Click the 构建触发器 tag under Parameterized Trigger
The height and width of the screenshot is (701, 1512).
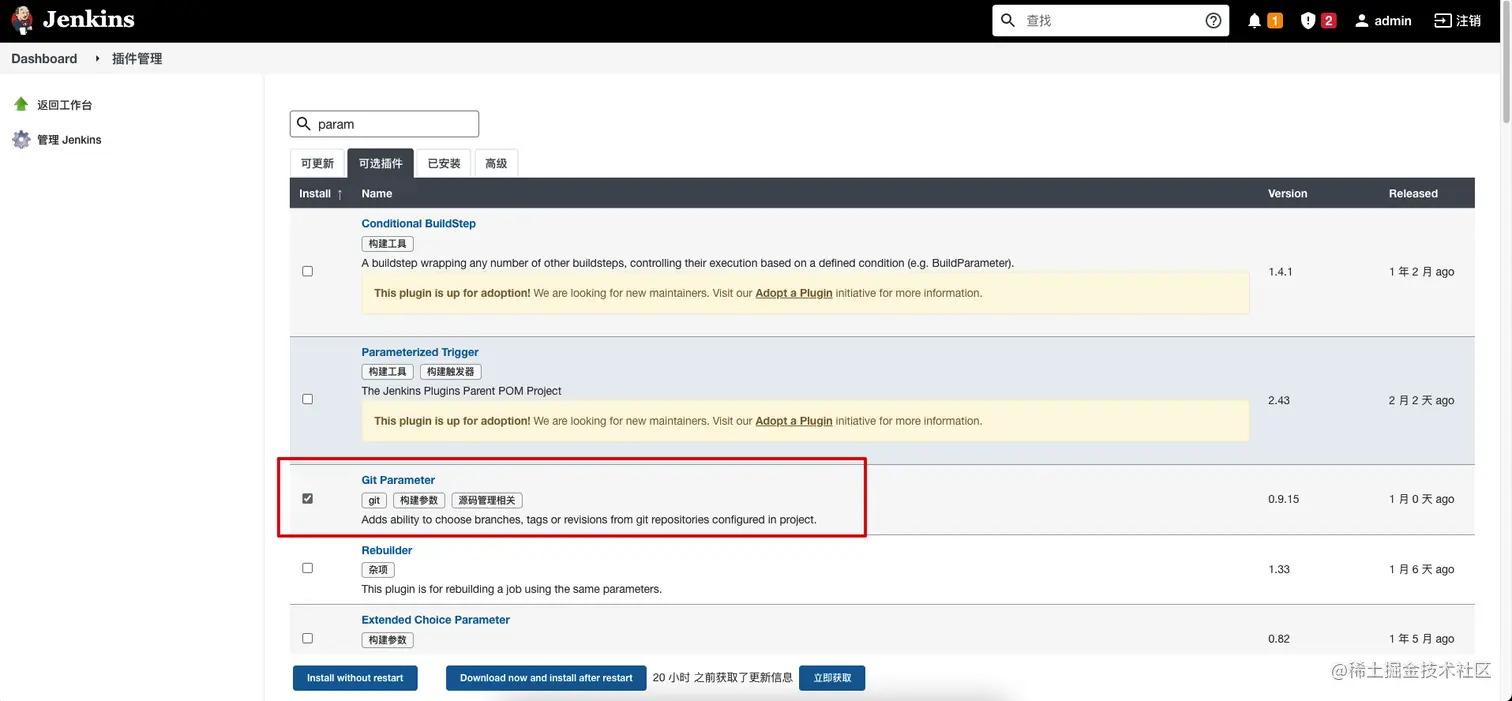(450, 372)
